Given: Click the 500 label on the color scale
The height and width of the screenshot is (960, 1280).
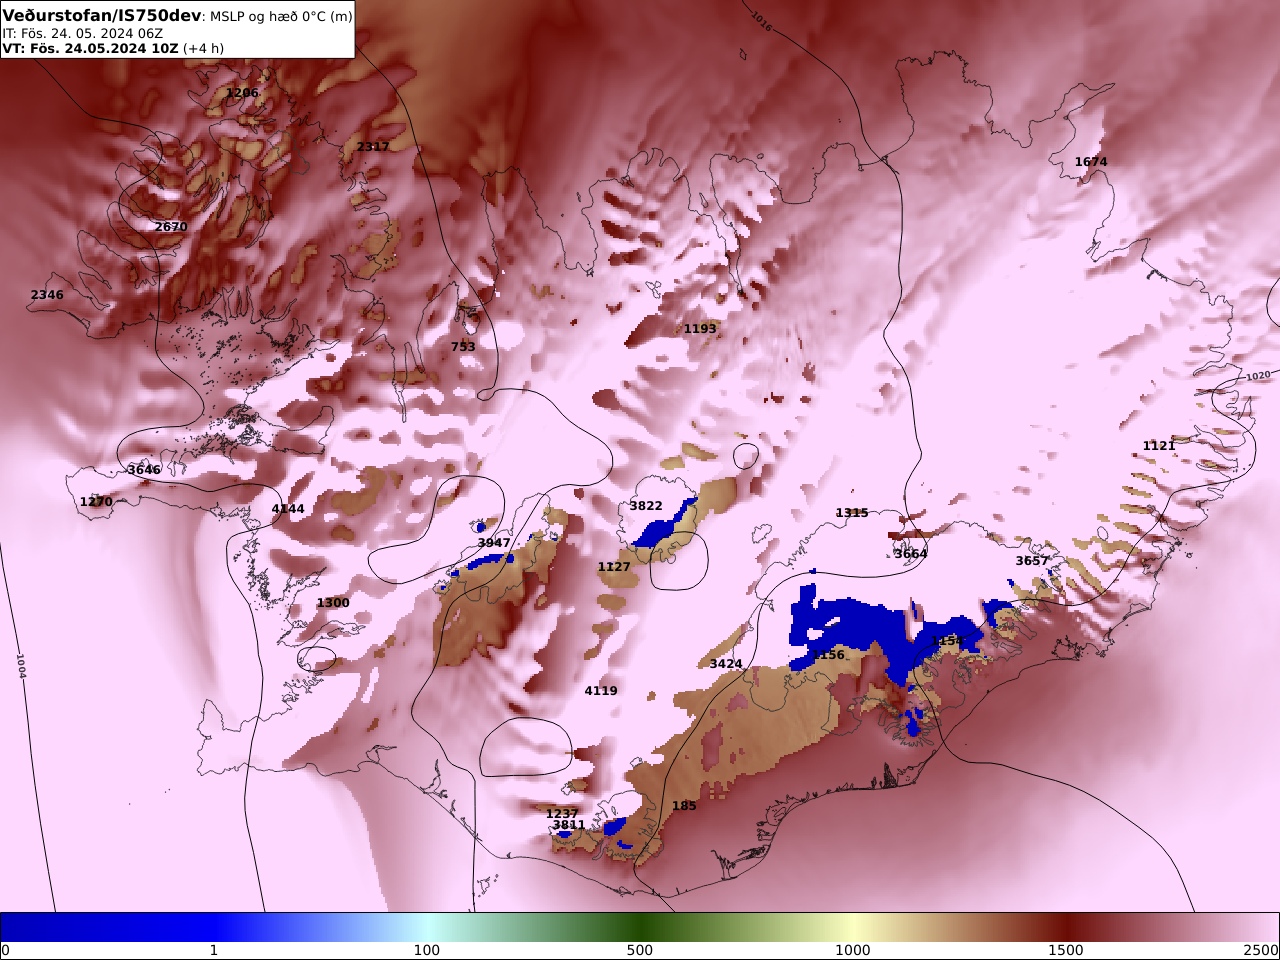Looking at the screenshot, I should (x=640, y=950).
